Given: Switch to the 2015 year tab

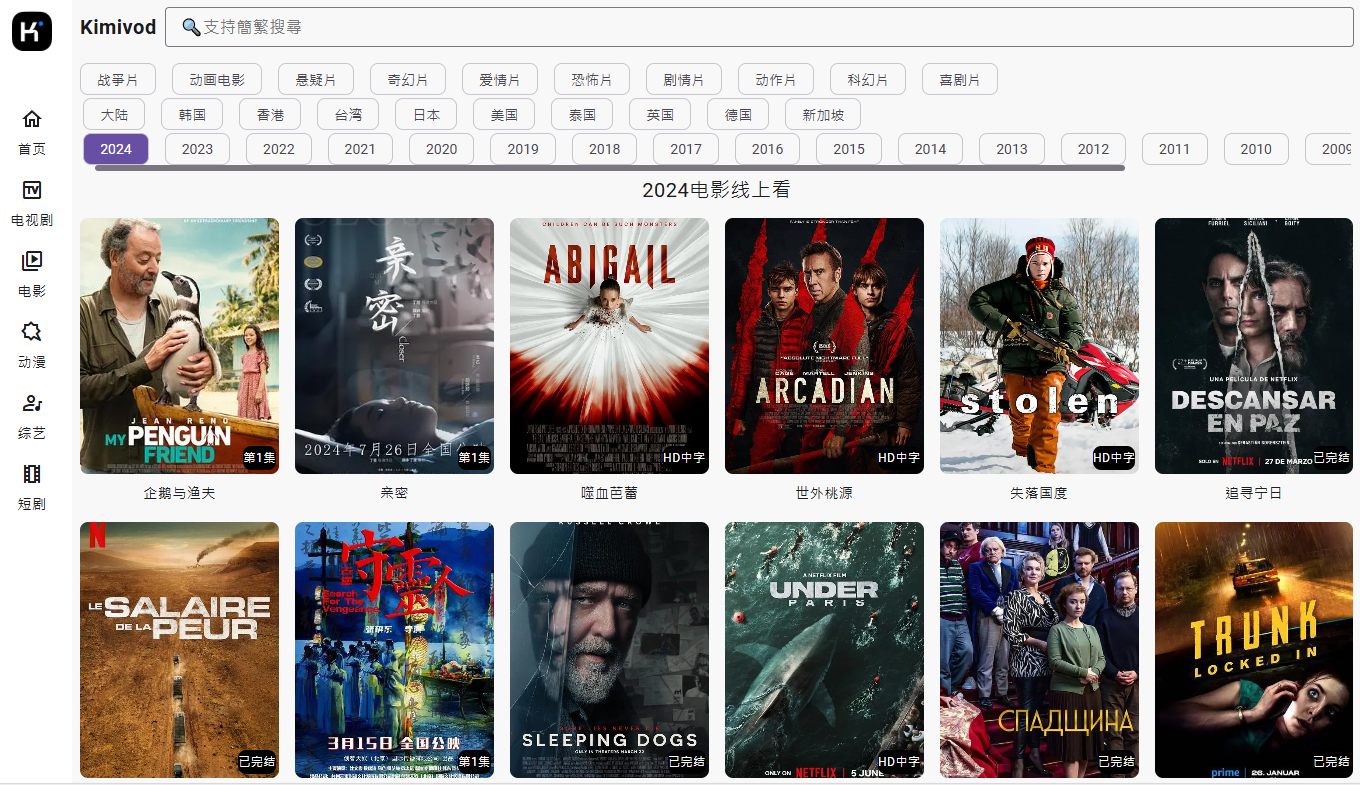Looking at the screenshot, I should (x=849, y=149).
